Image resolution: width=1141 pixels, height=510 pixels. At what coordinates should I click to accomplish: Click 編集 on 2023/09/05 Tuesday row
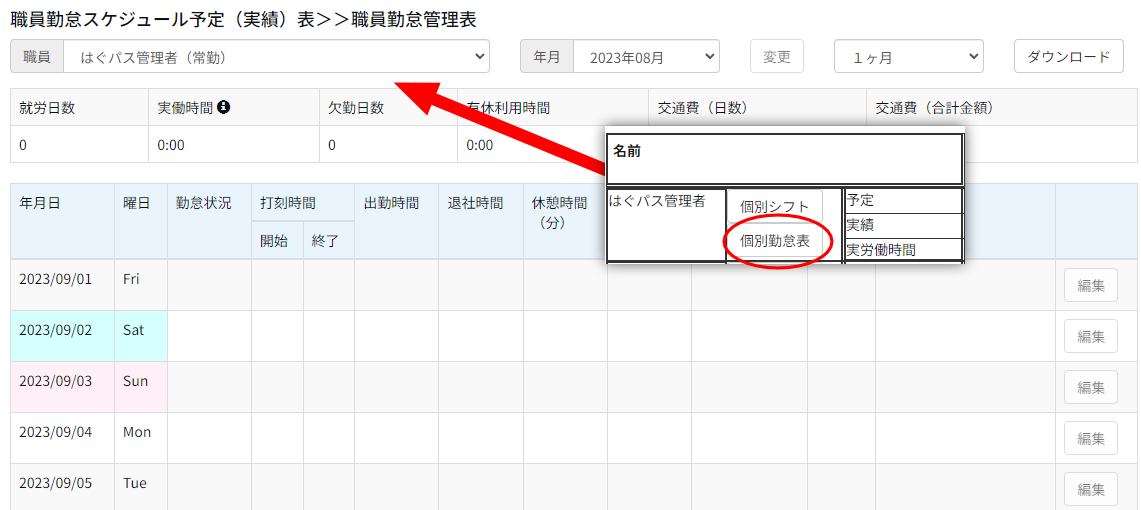(1090, 489)
